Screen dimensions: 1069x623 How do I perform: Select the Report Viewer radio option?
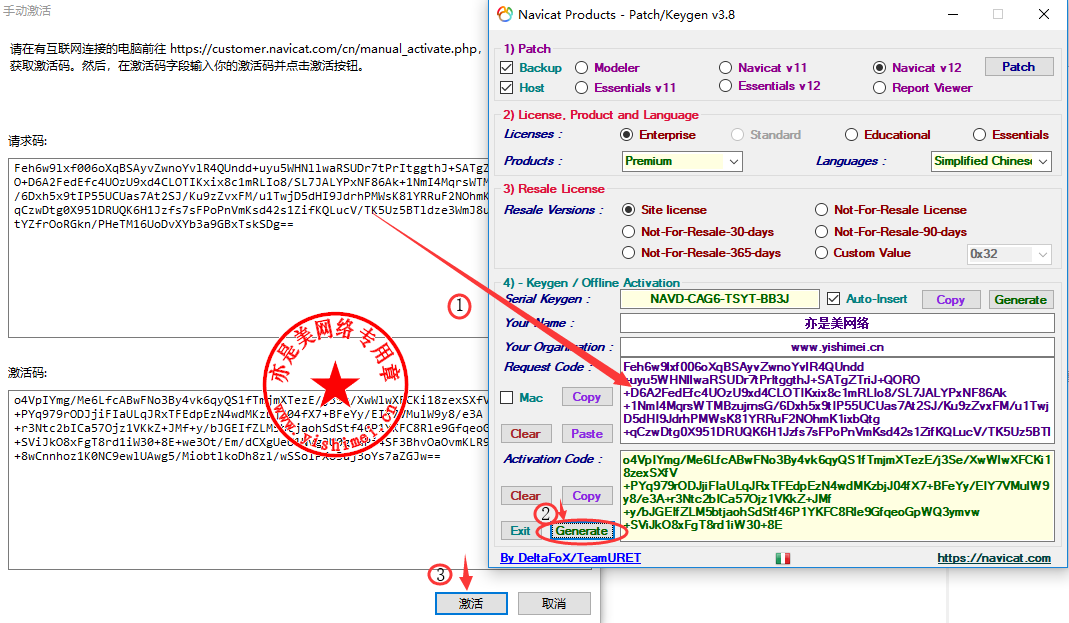tap(879, 87)
